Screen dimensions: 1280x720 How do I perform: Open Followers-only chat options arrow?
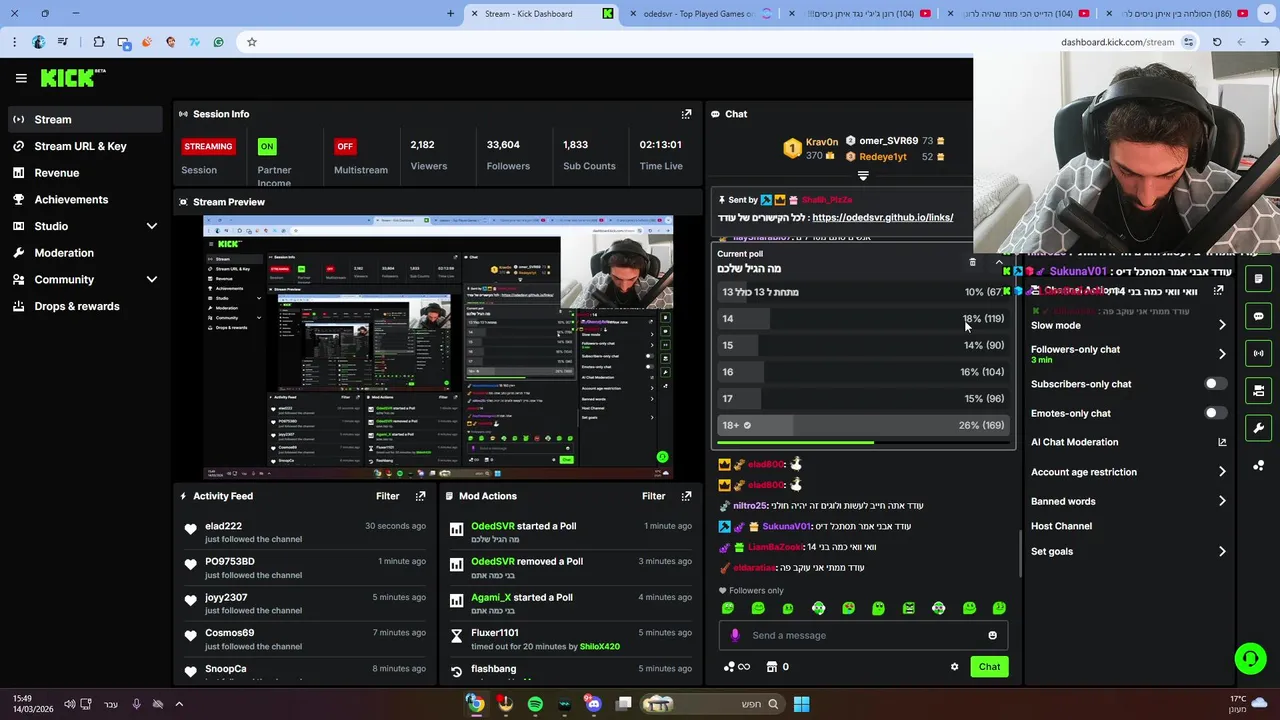[1222, 354]
